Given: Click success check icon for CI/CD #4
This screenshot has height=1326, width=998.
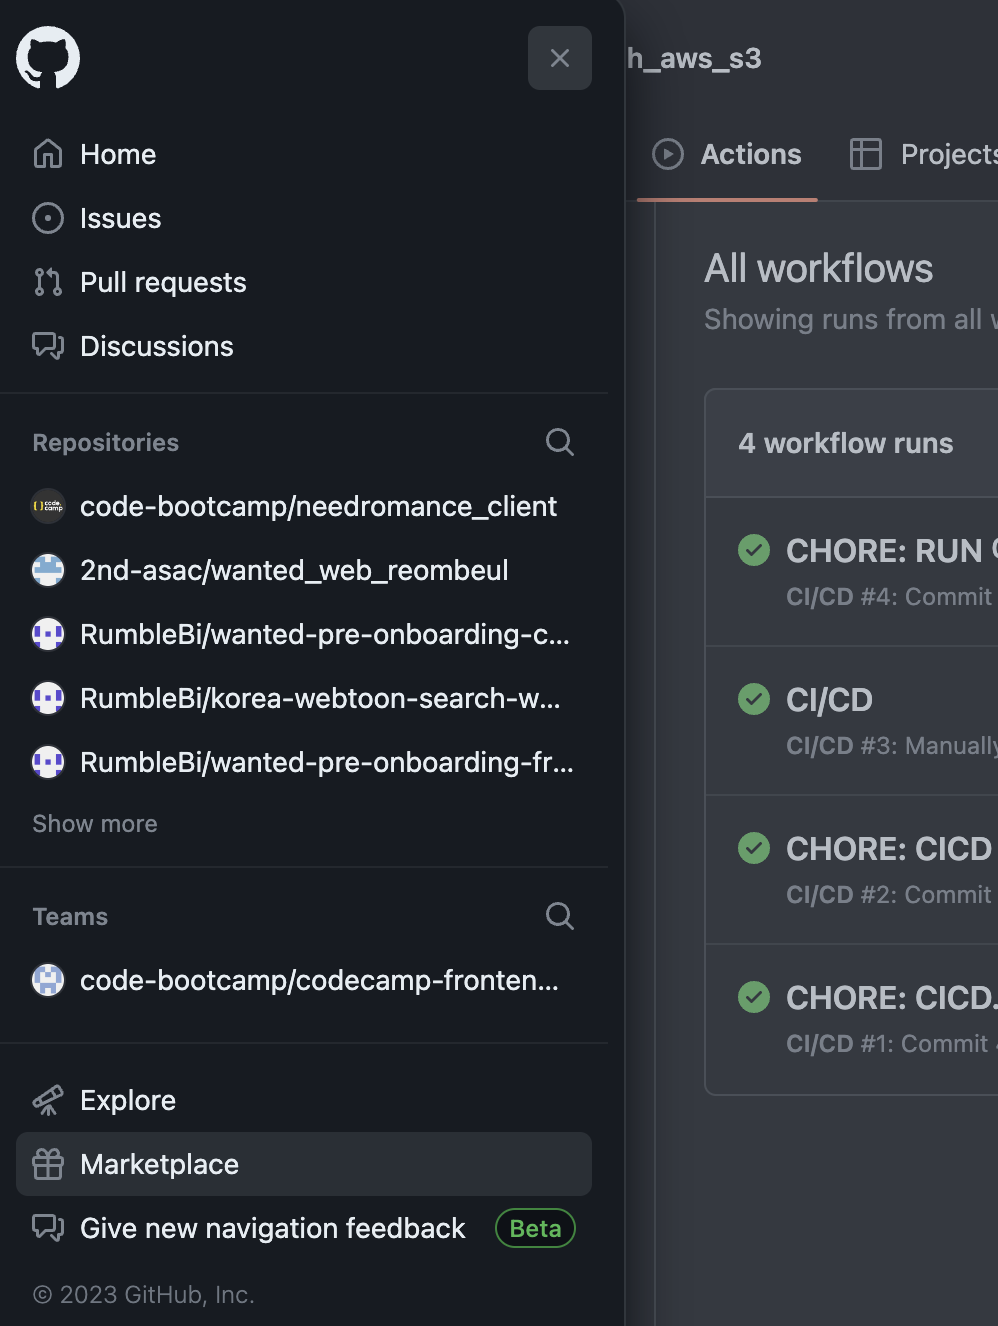Looking at the screenshot, I should (x=754, y=550).
